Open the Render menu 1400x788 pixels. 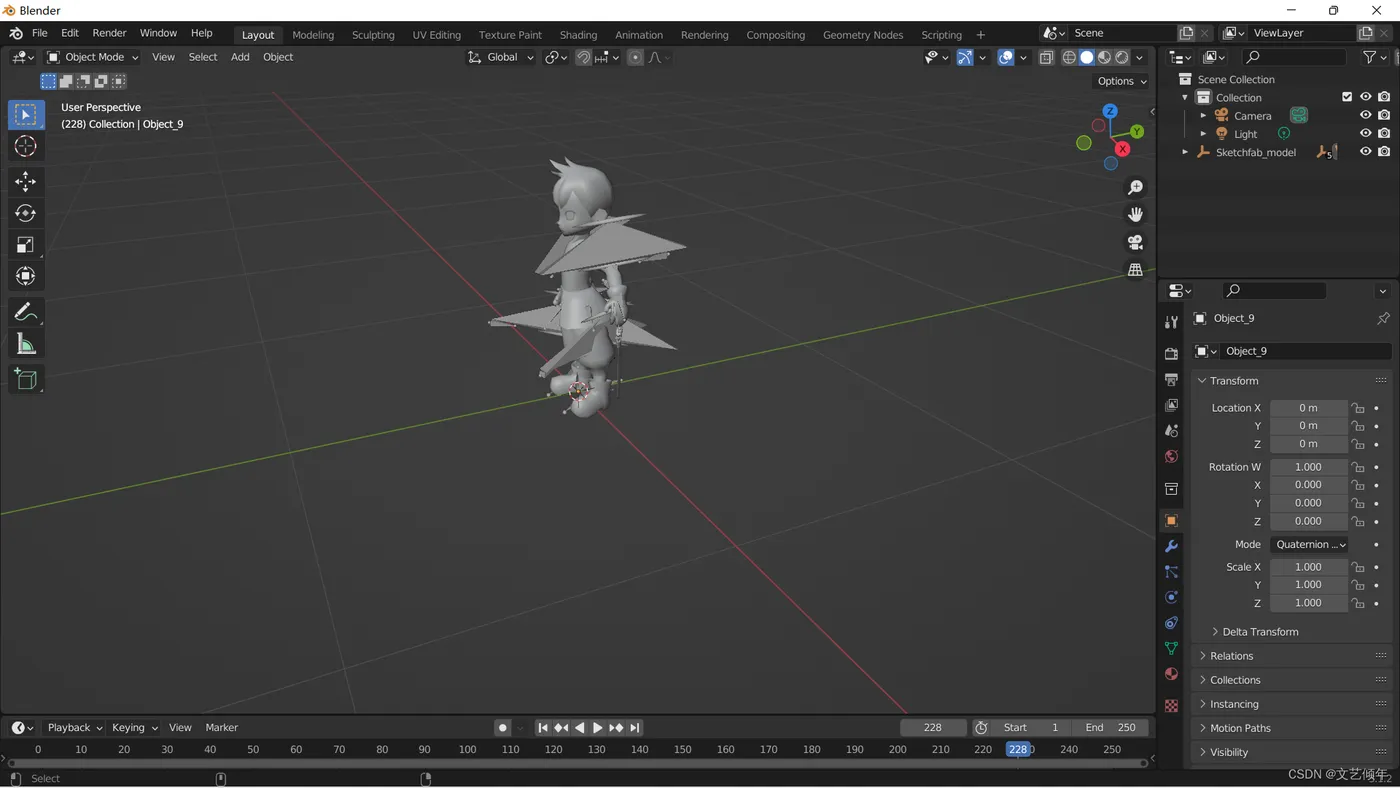(x=109, y=33)
